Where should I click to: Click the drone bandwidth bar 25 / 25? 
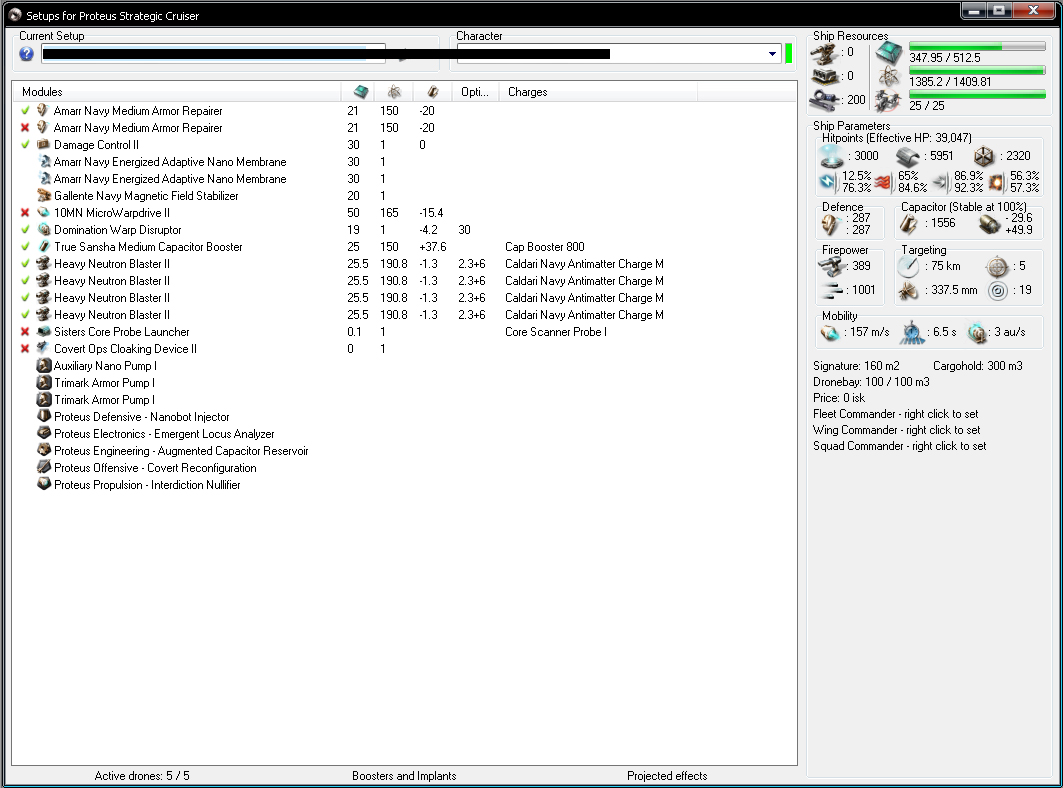(x=977, y=95)
